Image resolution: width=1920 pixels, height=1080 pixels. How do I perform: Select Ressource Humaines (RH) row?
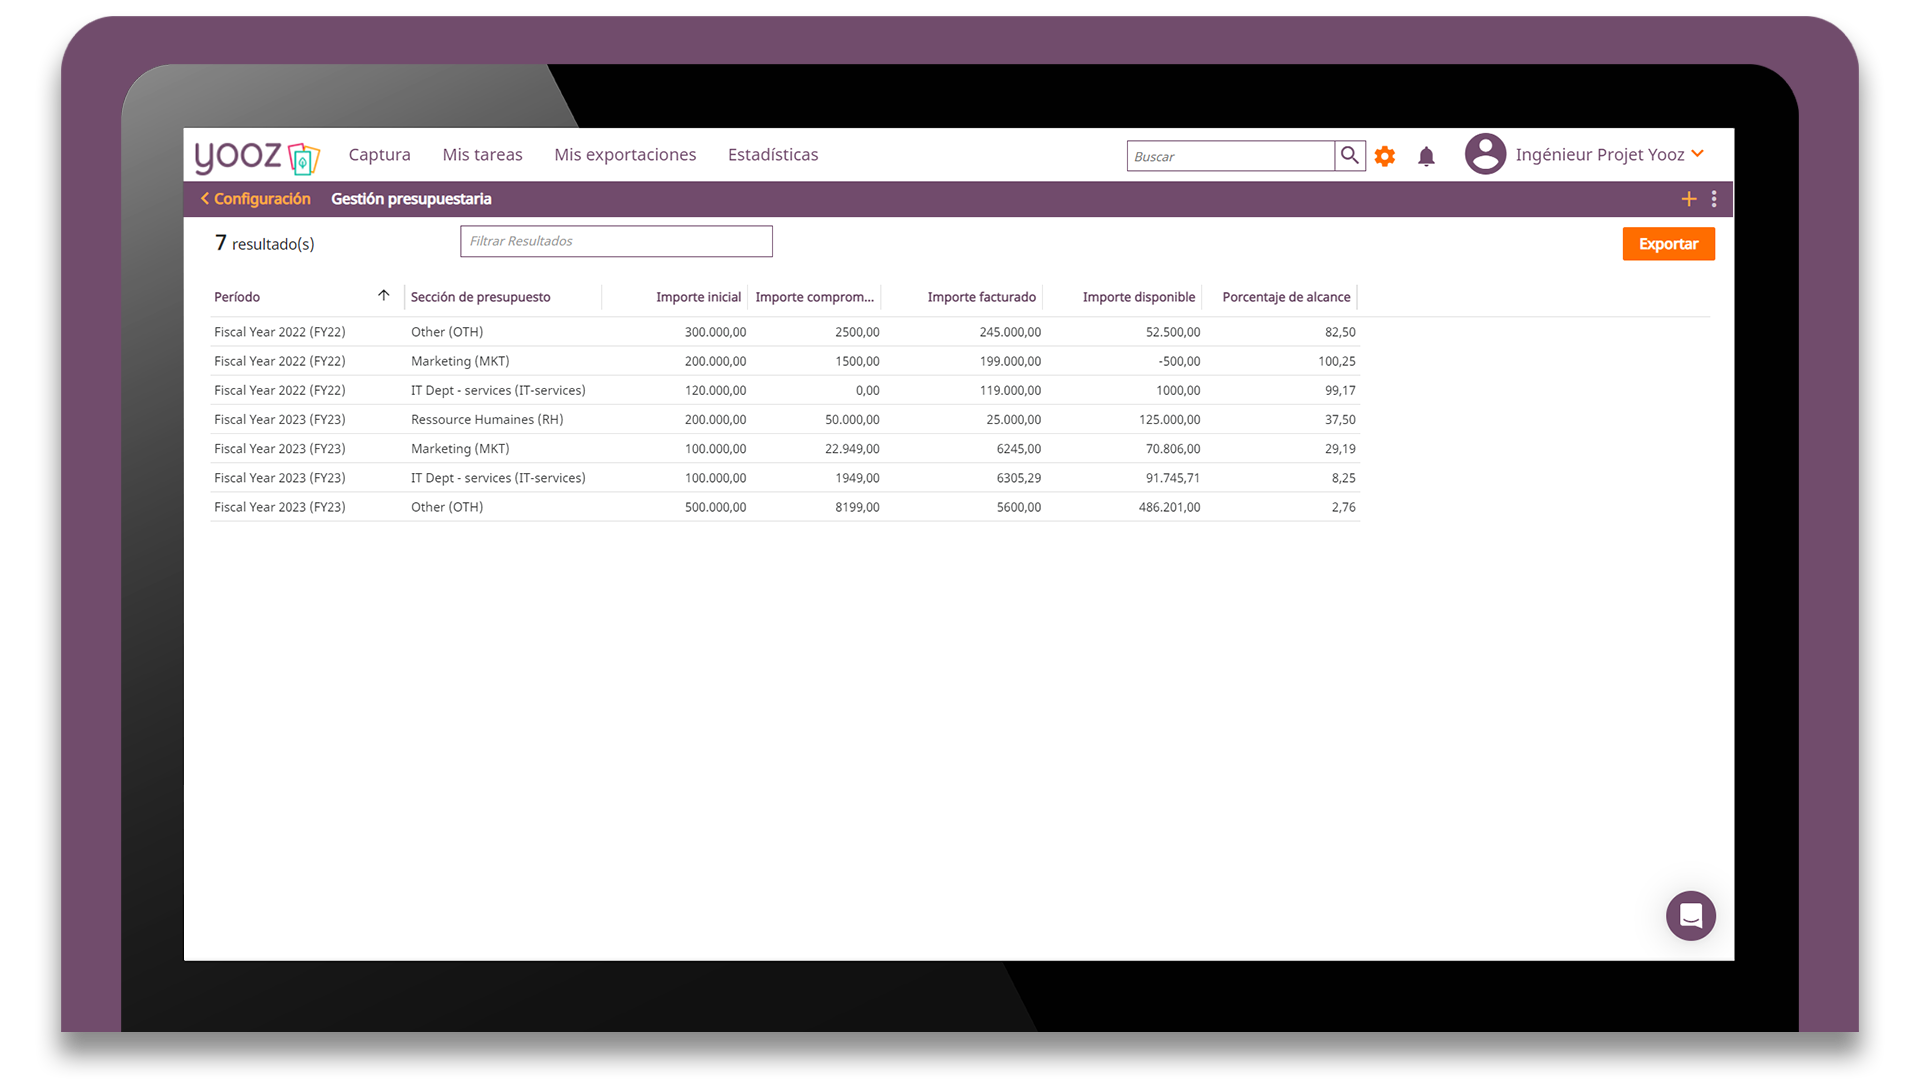[x=785, y=419]
